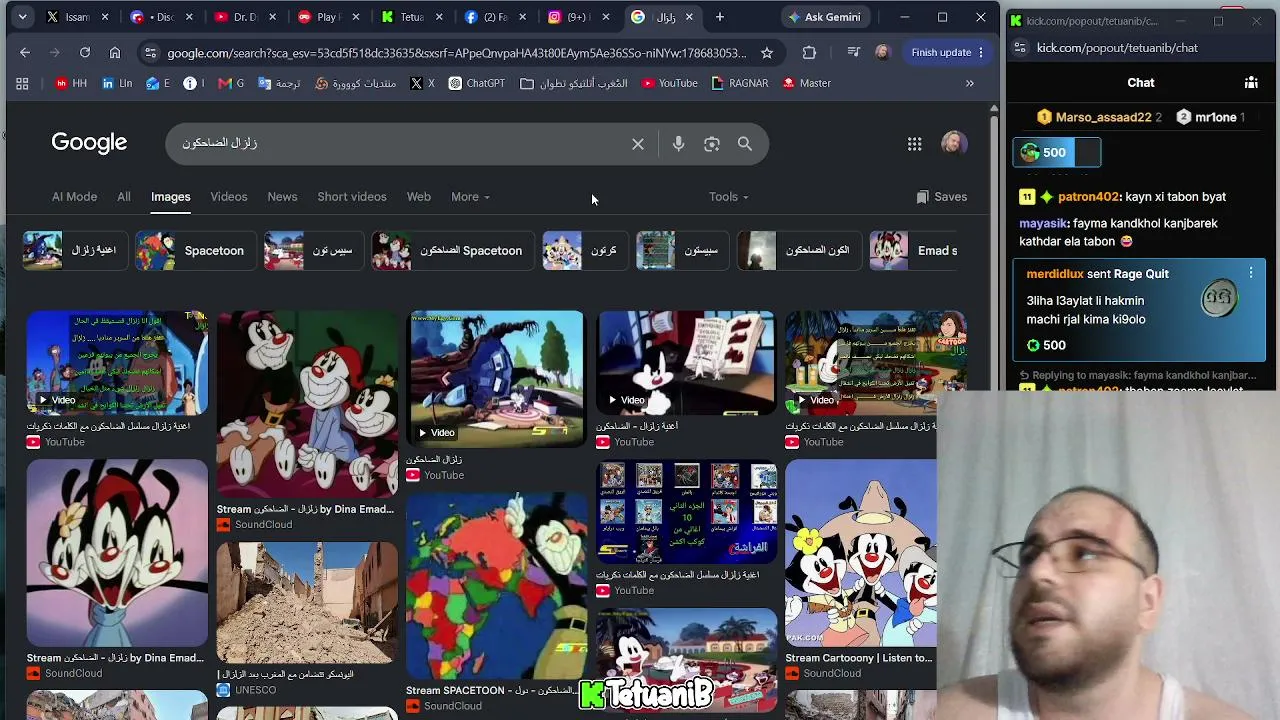Open the ترجمة translate bookmark
Viewport: 1280px width, 720px height.
279,83
